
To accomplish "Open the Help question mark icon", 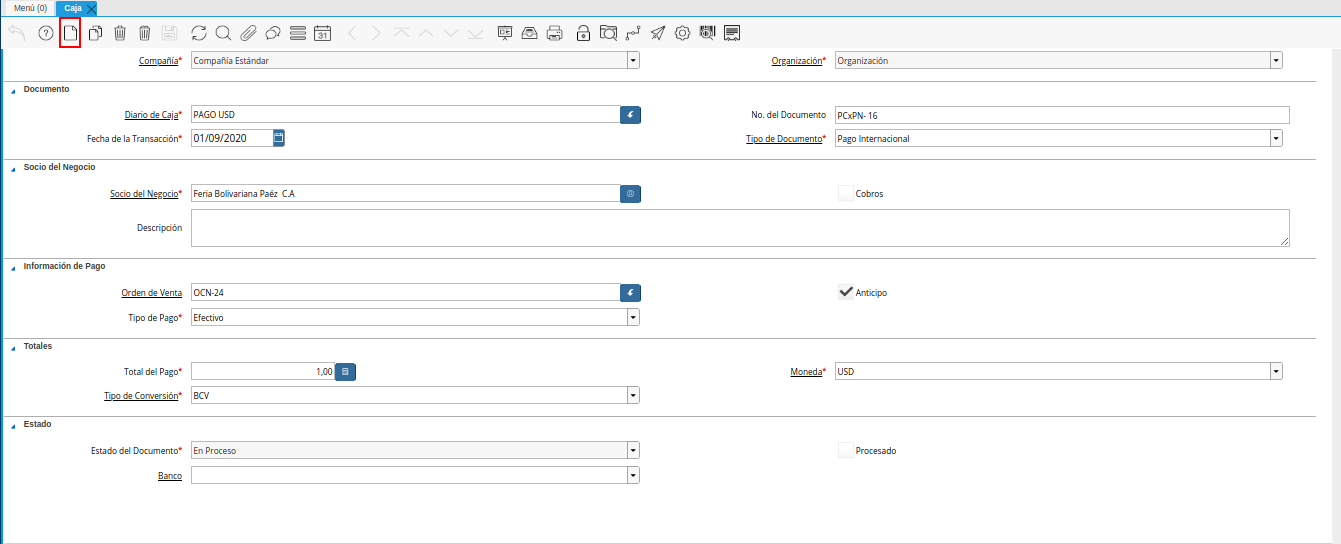I will point(45,33).
